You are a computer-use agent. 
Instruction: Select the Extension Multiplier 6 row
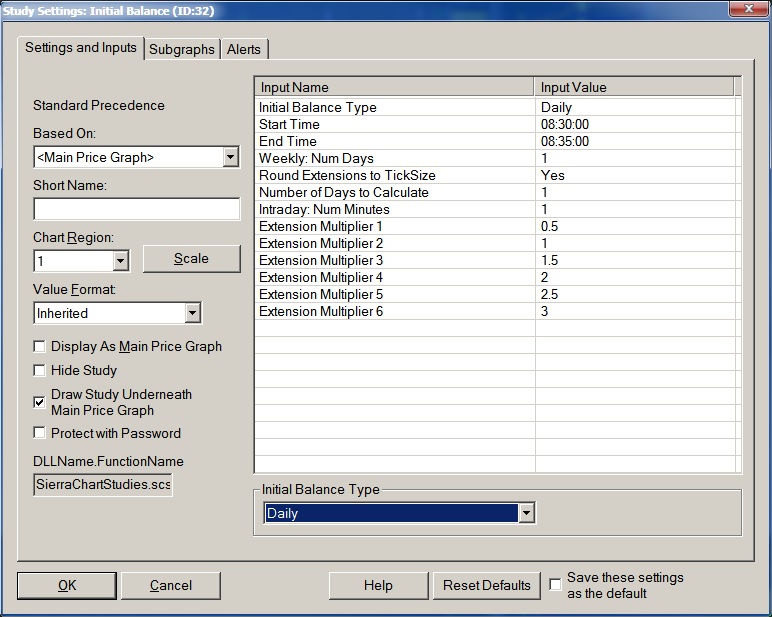(x=495, y=311)
